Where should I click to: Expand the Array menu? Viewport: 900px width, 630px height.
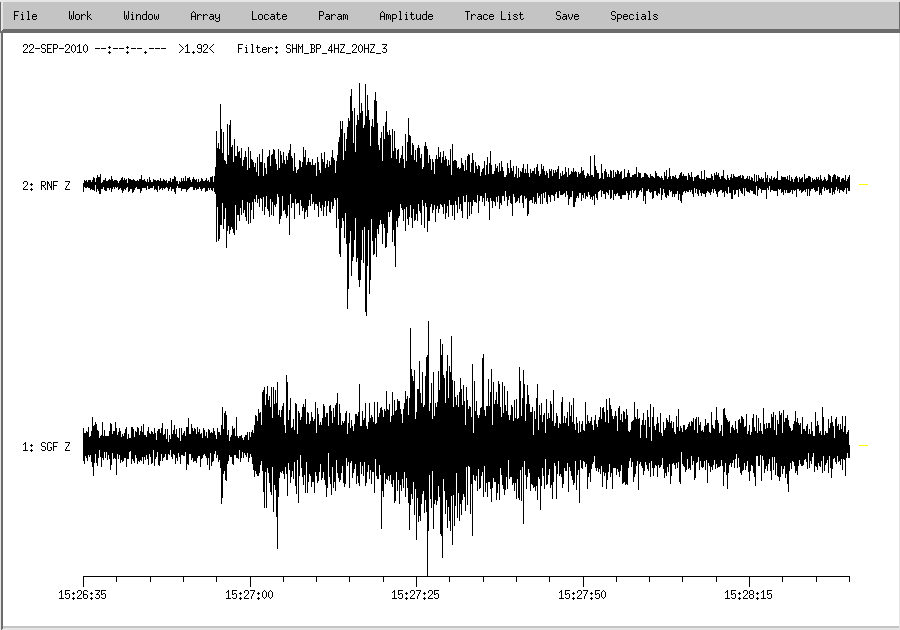205,16
